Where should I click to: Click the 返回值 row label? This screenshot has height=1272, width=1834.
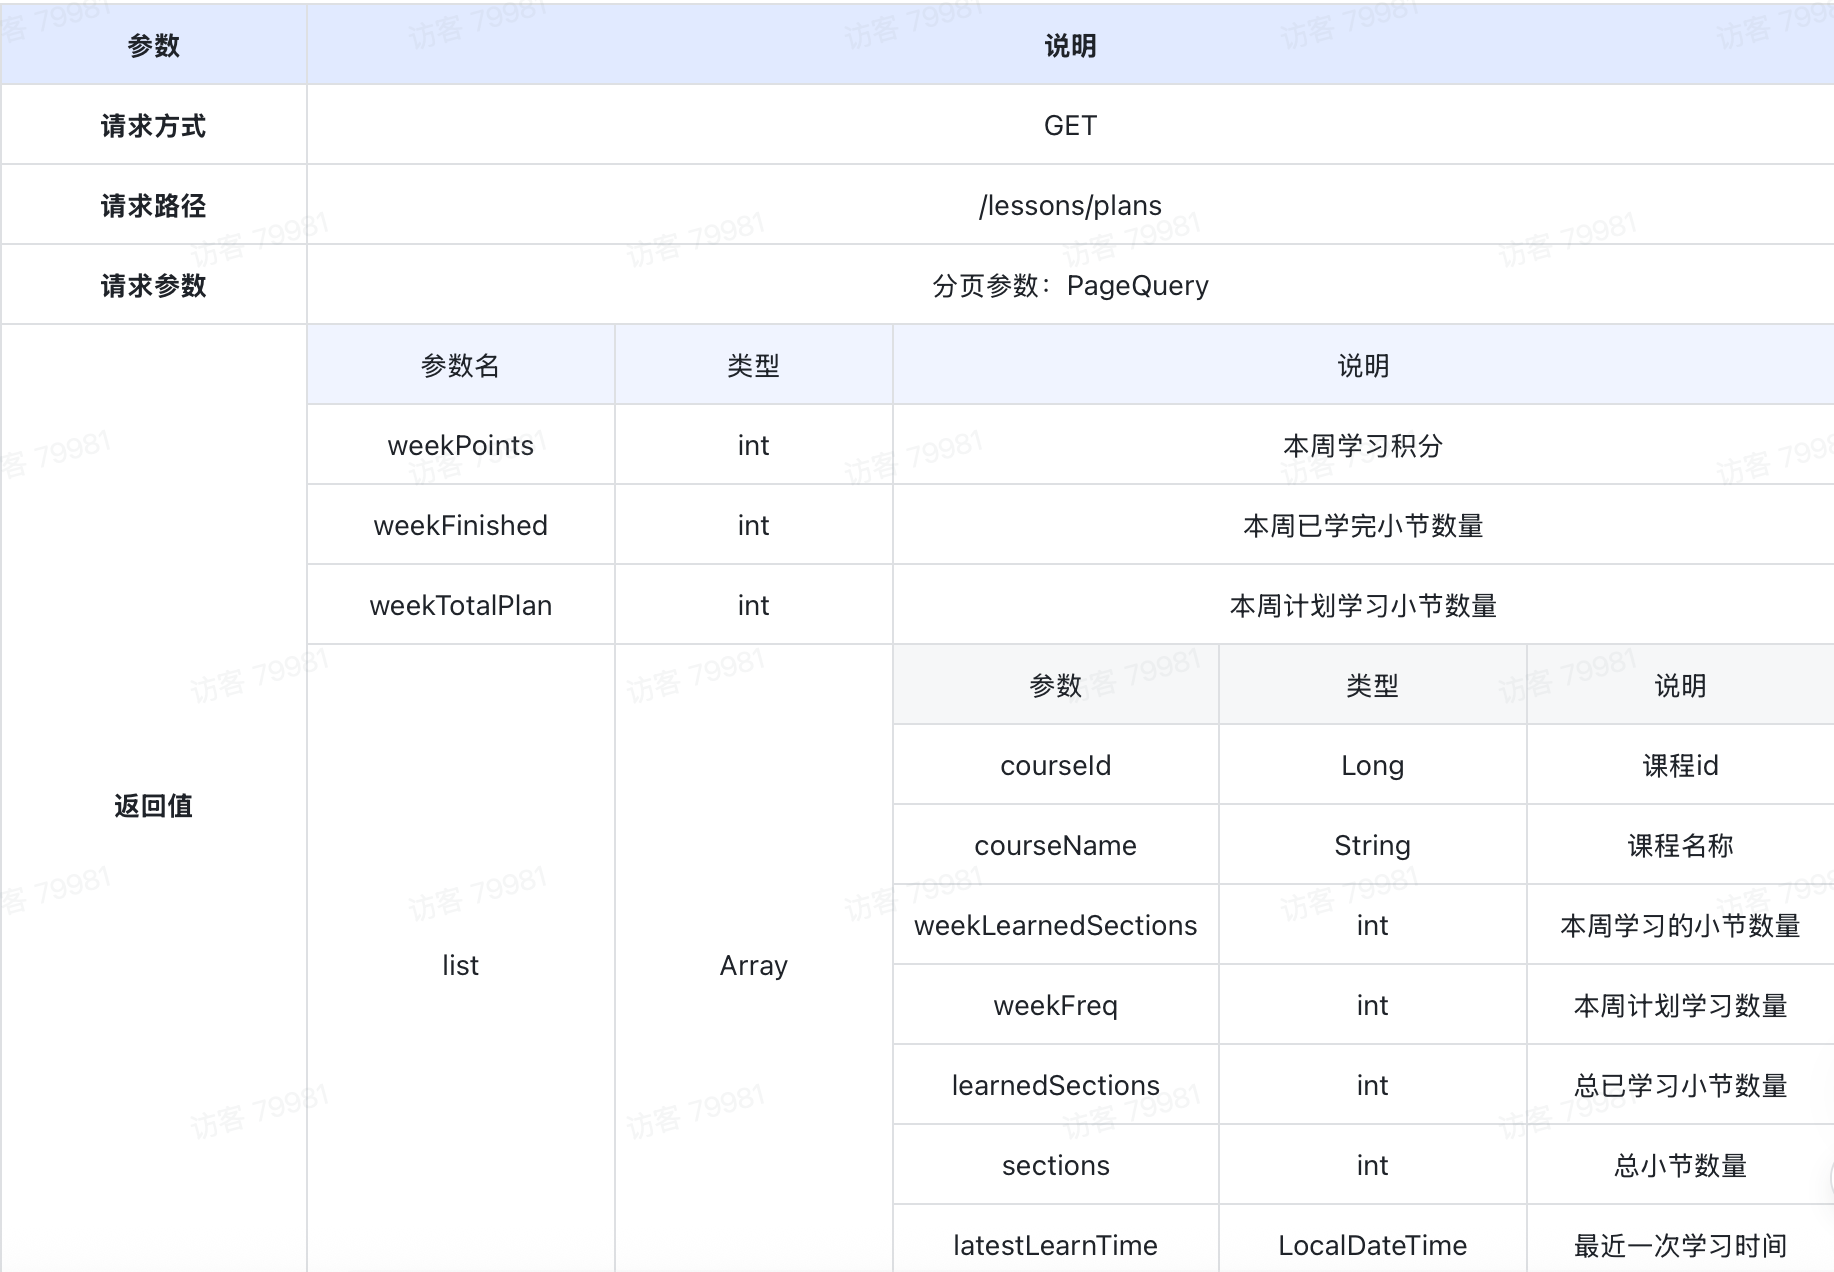153,806
